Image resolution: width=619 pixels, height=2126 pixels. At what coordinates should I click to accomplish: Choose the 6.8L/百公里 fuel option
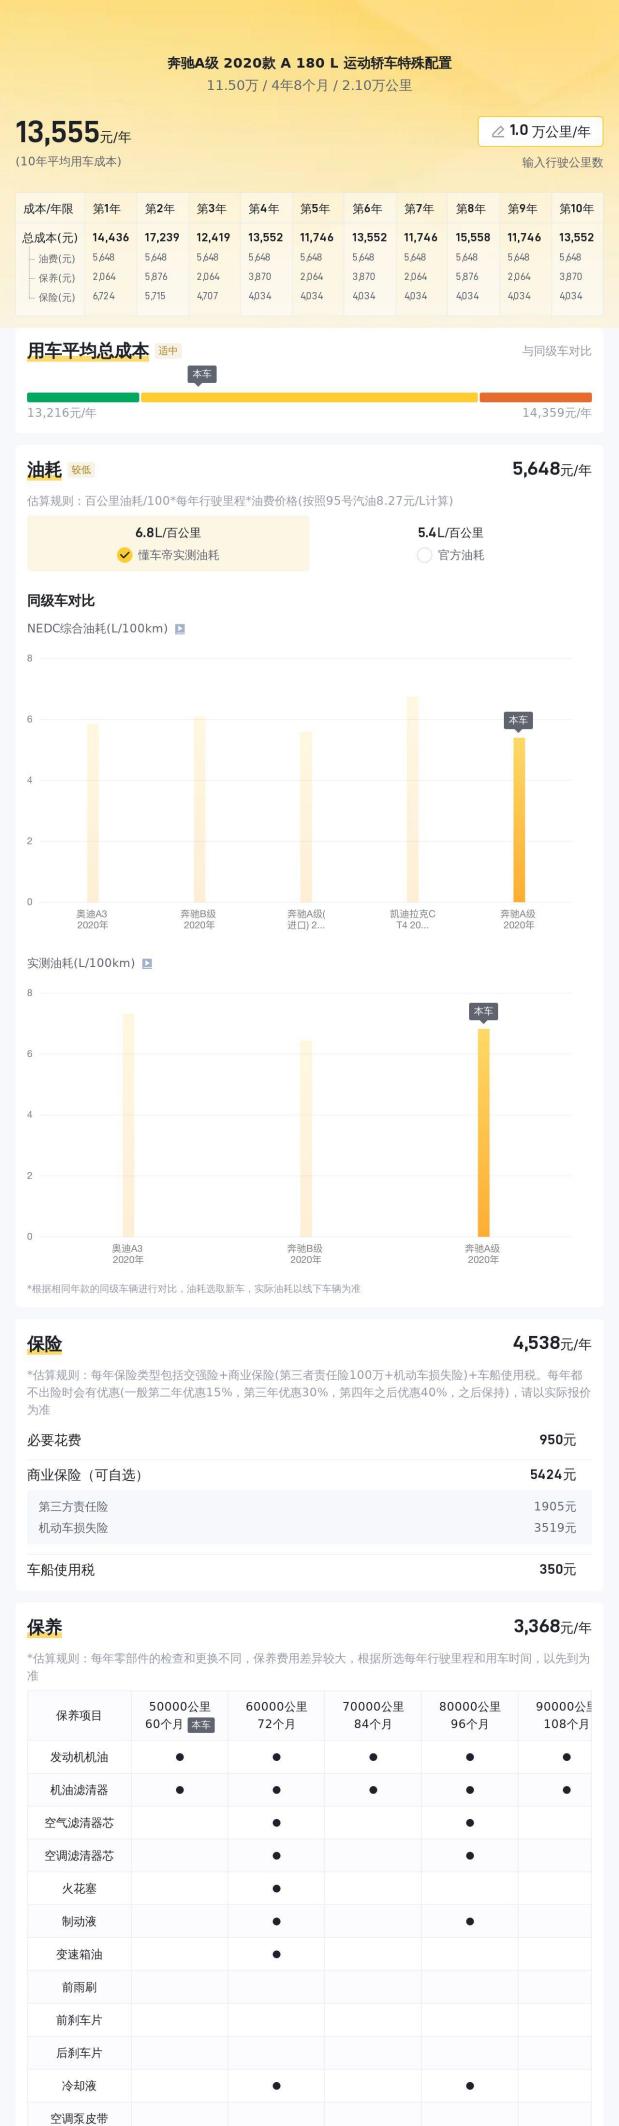168,533
